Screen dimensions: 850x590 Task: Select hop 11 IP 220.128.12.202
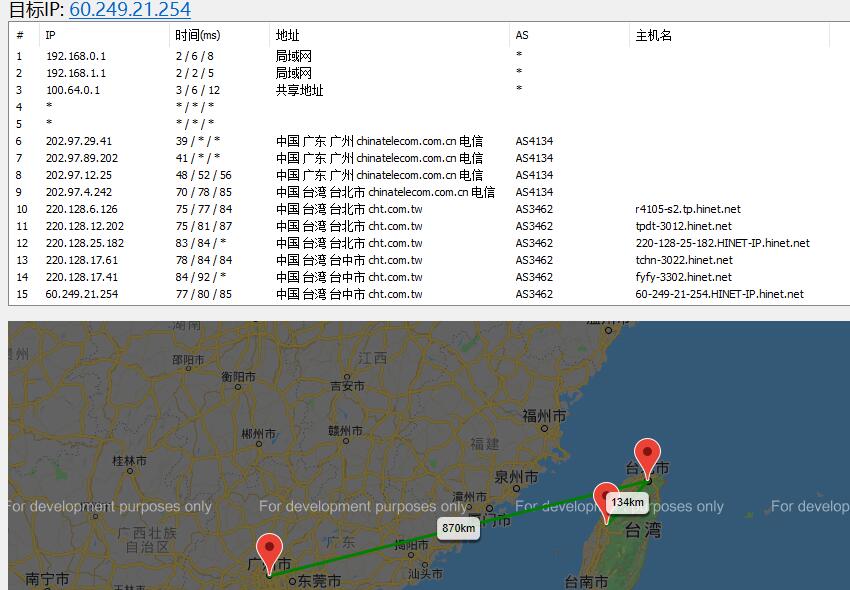(85, 226)
